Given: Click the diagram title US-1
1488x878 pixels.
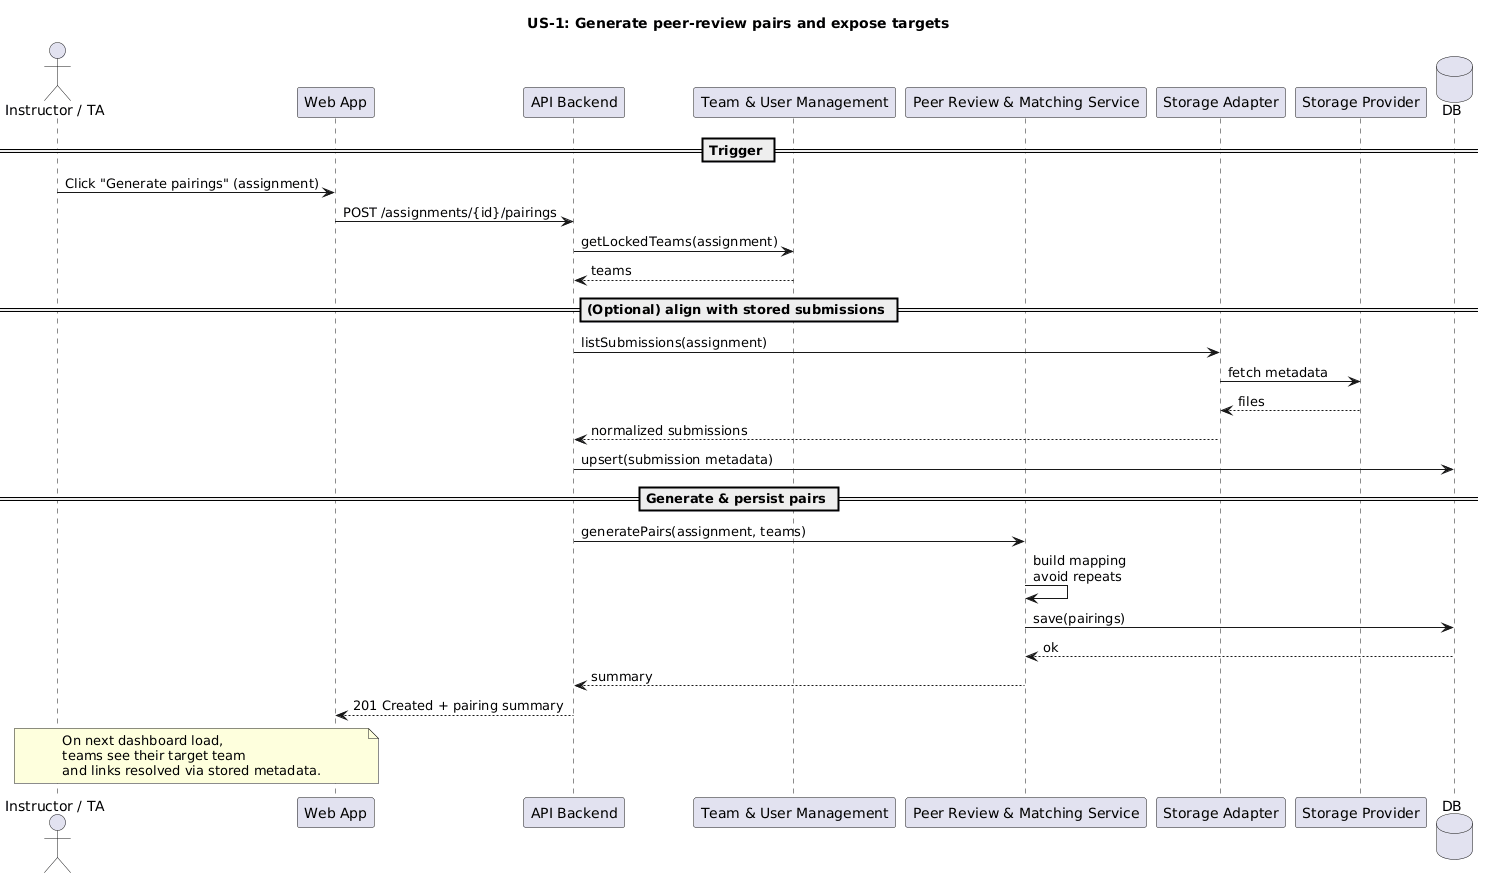Looking at the screenshot, I should pos(738,22).
